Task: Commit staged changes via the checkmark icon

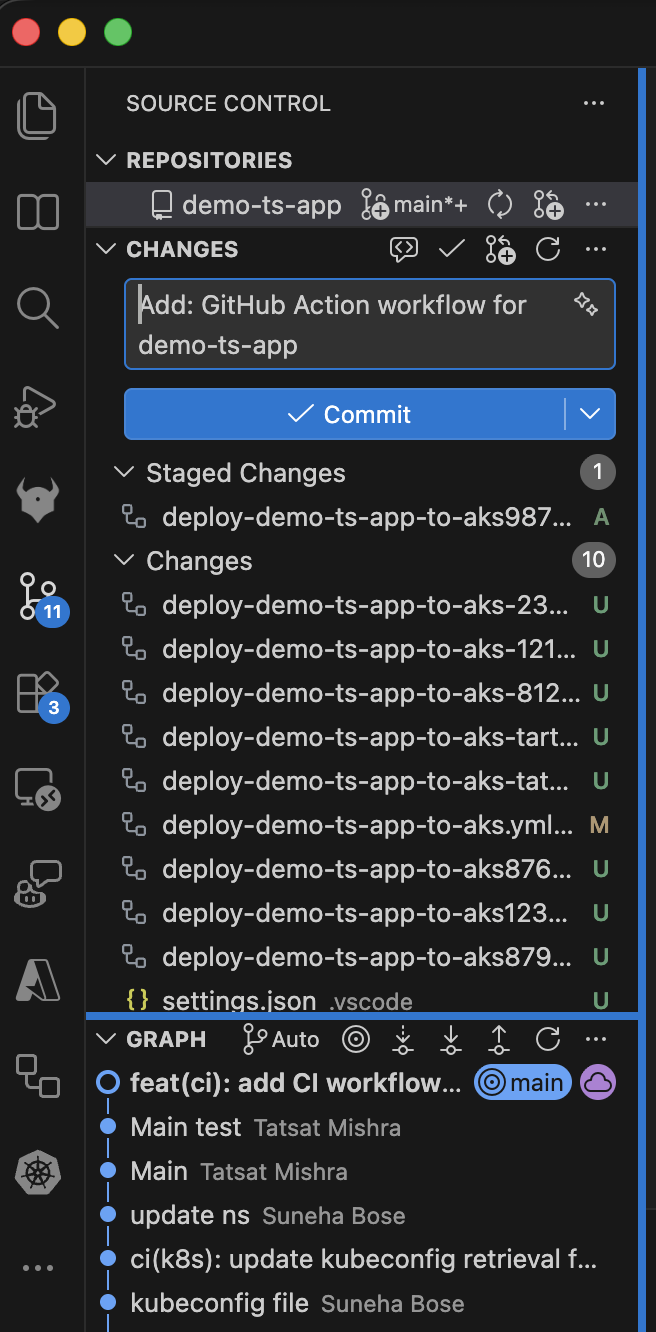Action: [x=451, y=249]
